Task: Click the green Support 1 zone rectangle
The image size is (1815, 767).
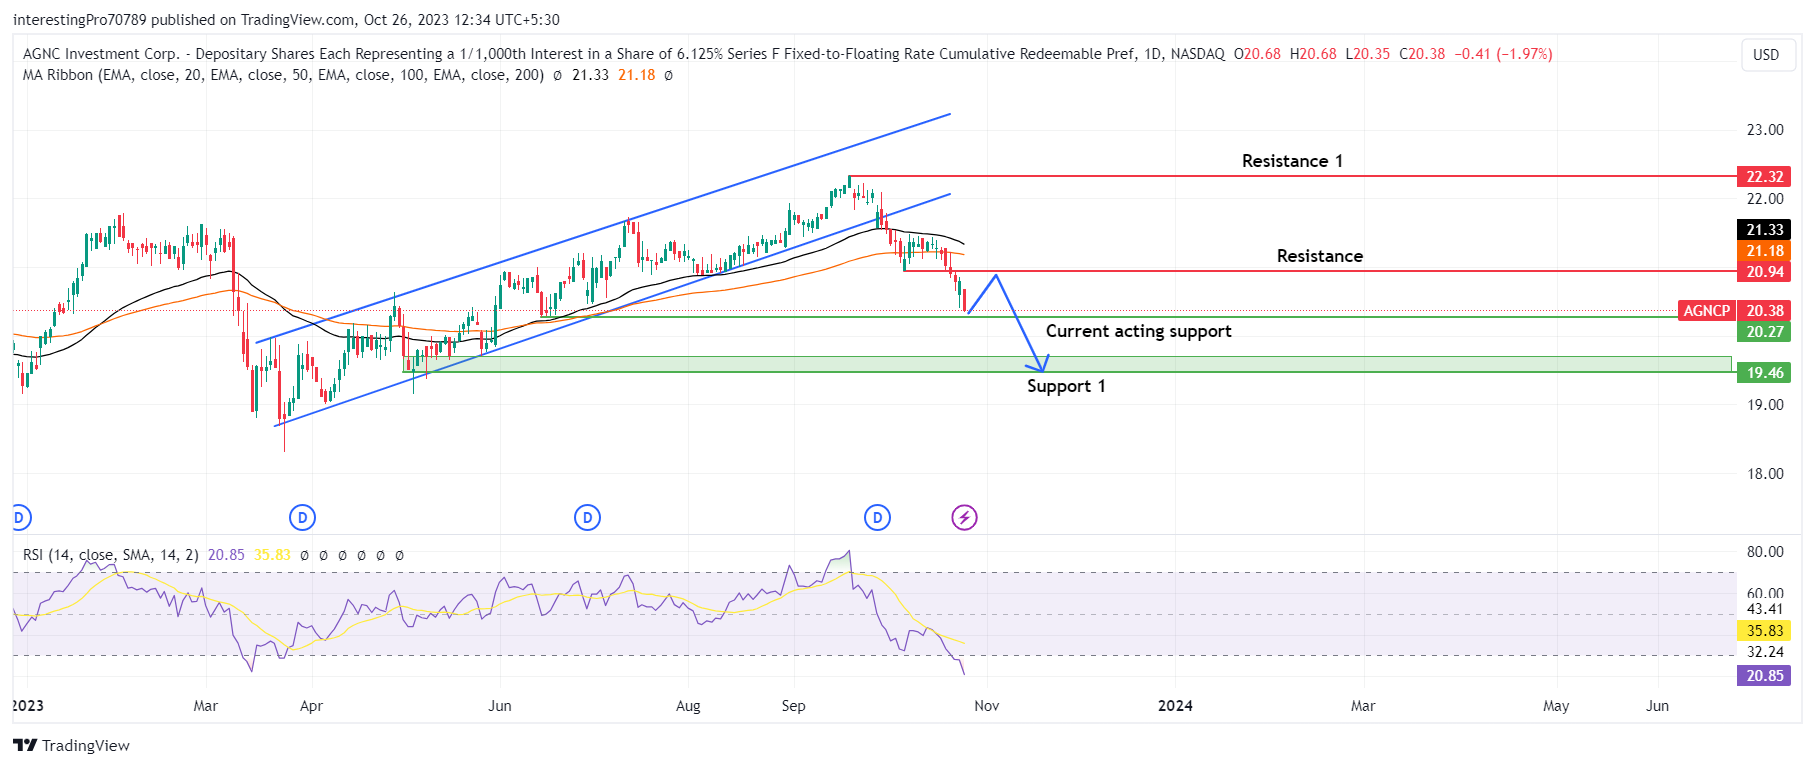Action: [1067, 364]
